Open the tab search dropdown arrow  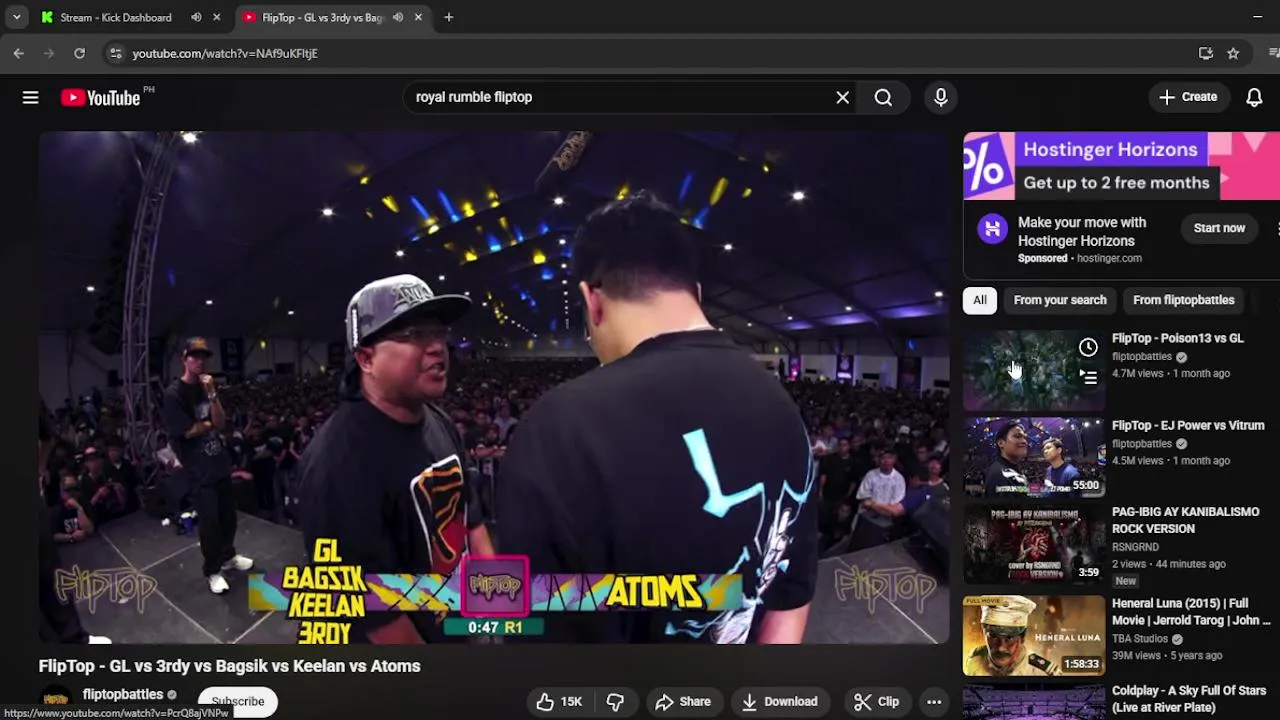16,17
